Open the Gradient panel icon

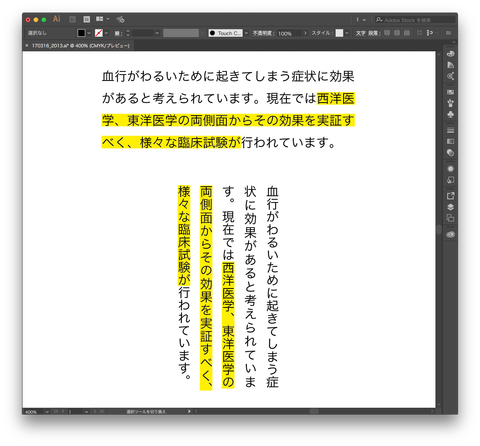click(450, 141)
